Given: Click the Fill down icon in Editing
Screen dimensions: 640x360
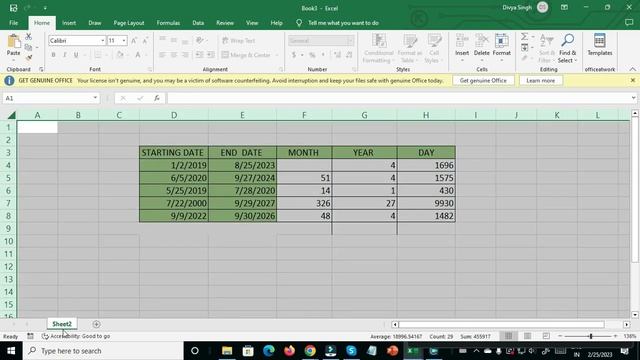Looking at the screenshot, I should (524, 47).
